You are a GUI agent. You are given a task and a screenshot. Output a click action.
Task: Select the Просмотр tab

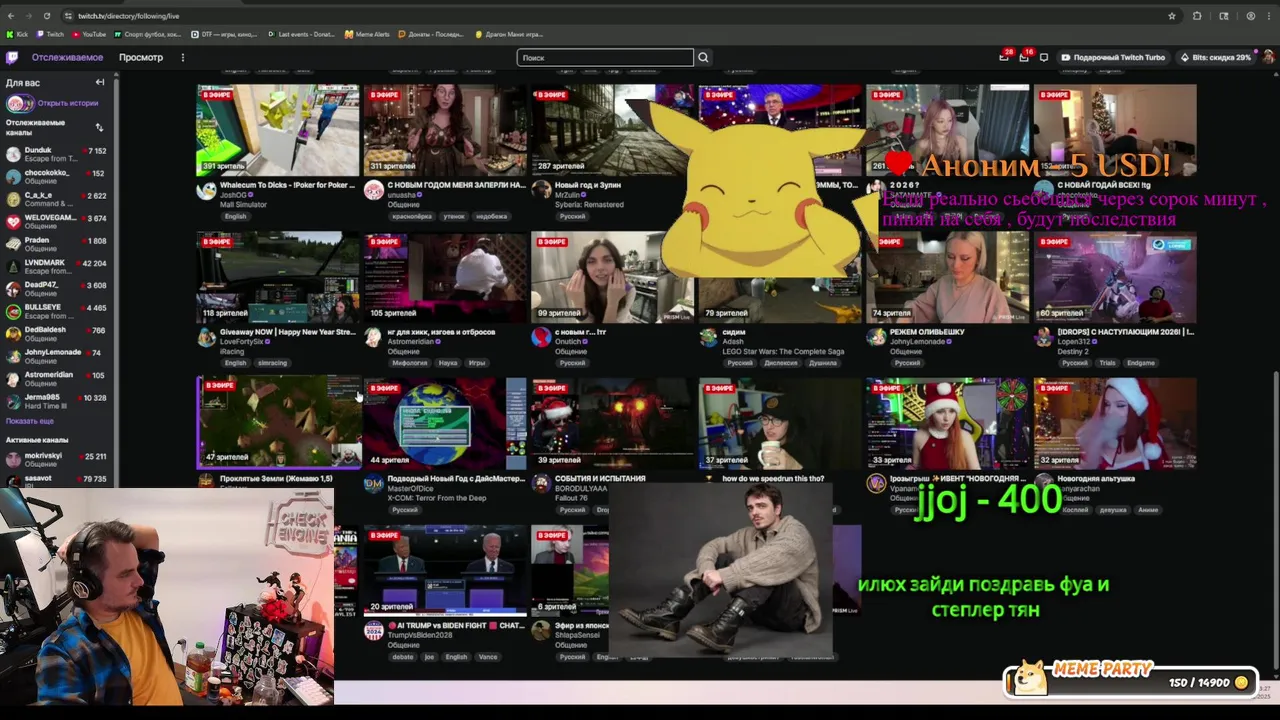point(141,57)
